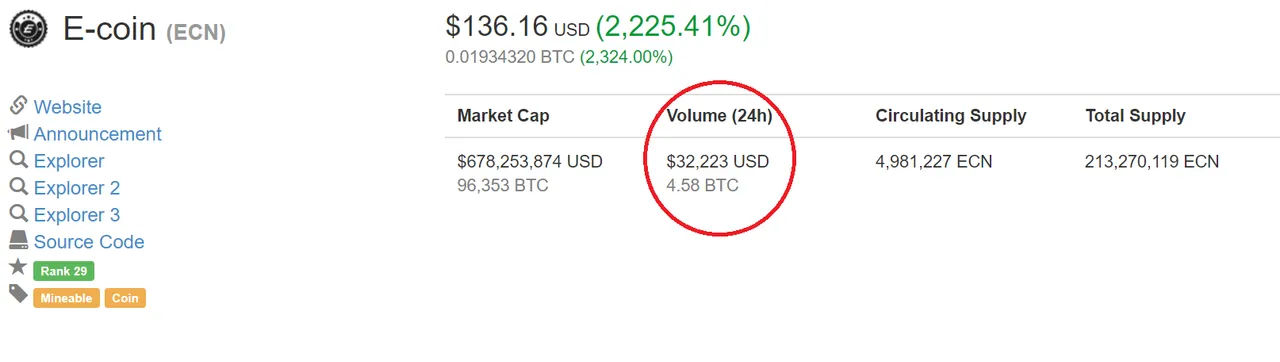Click the magnifier icon beside Explorer 3
The height and width of the screenshot is (362, 1280).
pos(18,214)
